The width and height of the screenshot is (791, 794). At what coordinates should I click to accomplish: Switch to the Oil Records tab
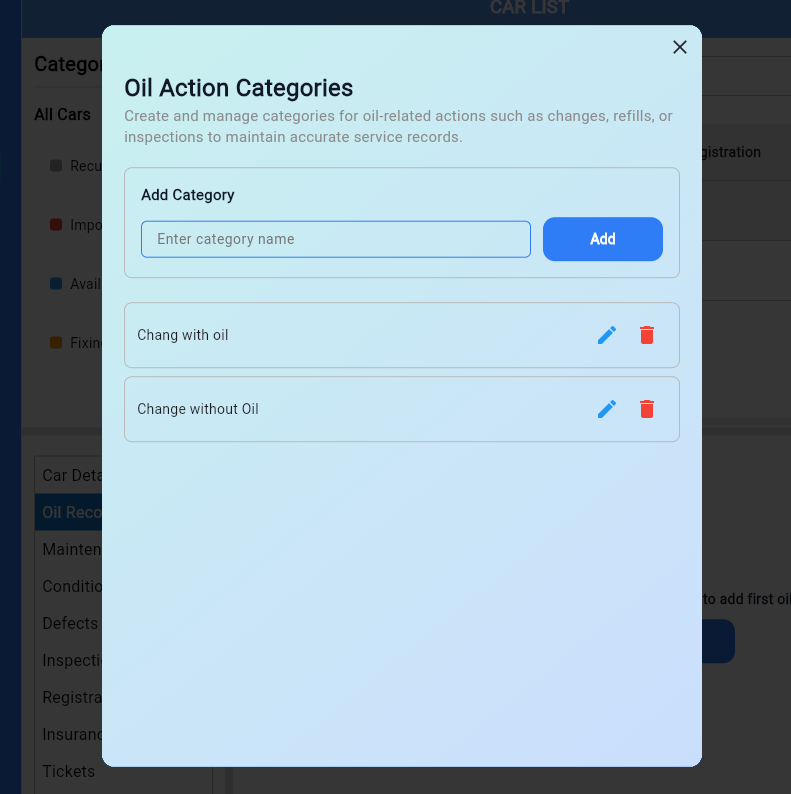click(x=70, y=512)
